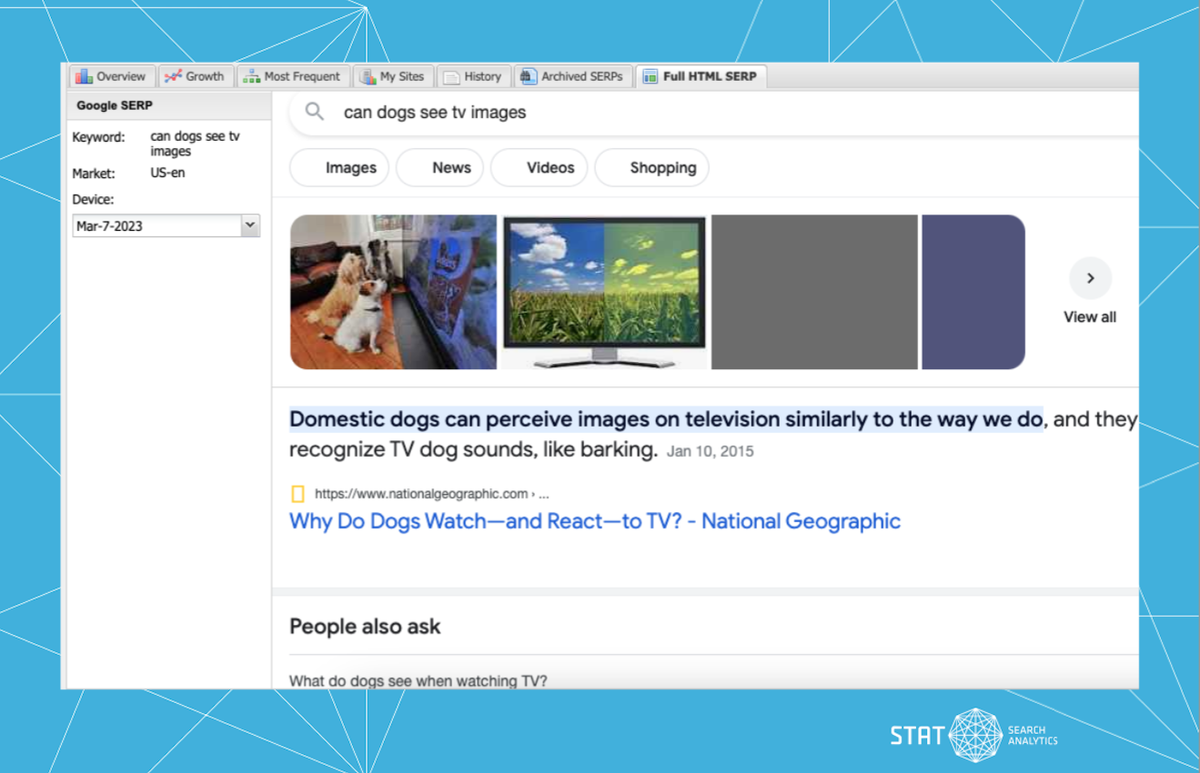Expand the question 'What do dogs see when watching TV?'
The height and width of the screenshot is (773, 1200).
click(x=419, y=680)
